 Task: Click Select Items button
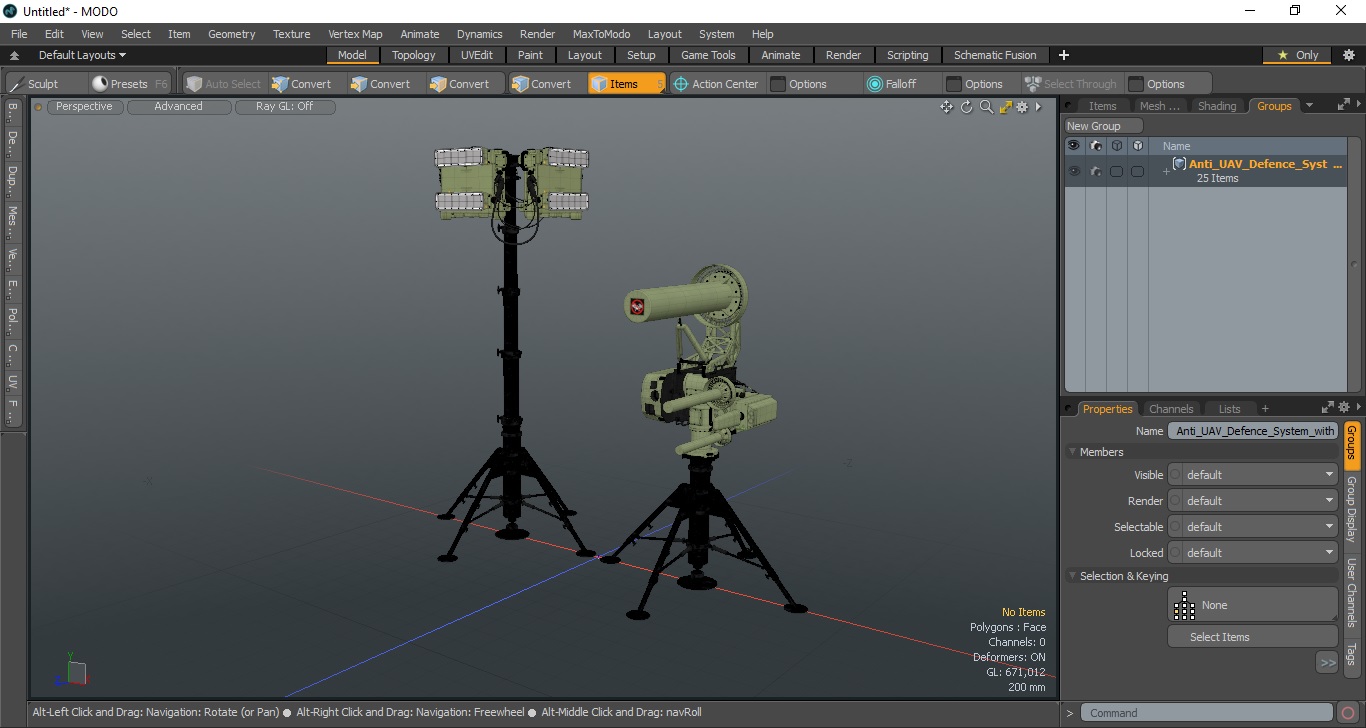(x=1253, y=637)
